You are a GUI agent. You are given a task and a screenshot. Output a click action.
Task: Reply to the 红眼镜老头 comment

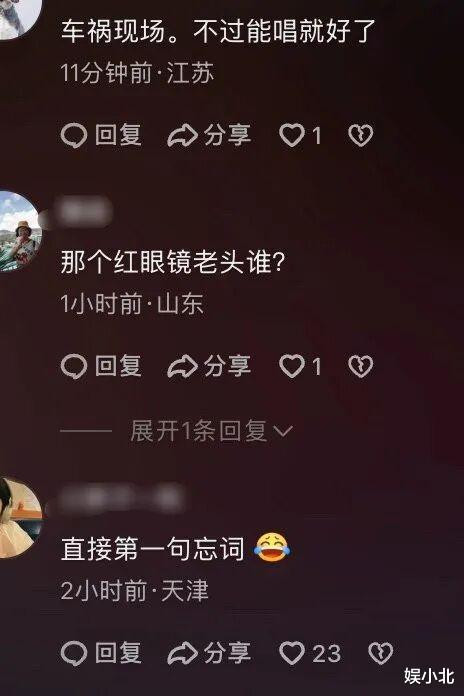tap(101, 366)
